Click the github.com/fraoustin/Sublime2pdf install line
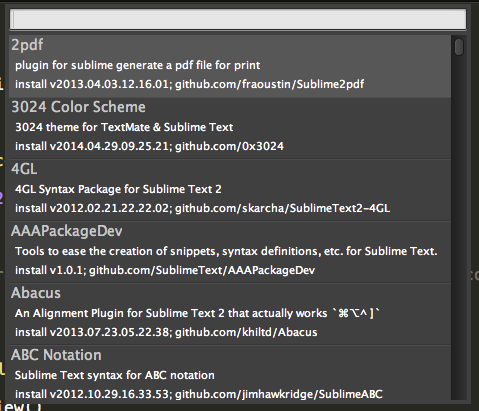Screen dimensions: 479x411 (x=189, y=84)
